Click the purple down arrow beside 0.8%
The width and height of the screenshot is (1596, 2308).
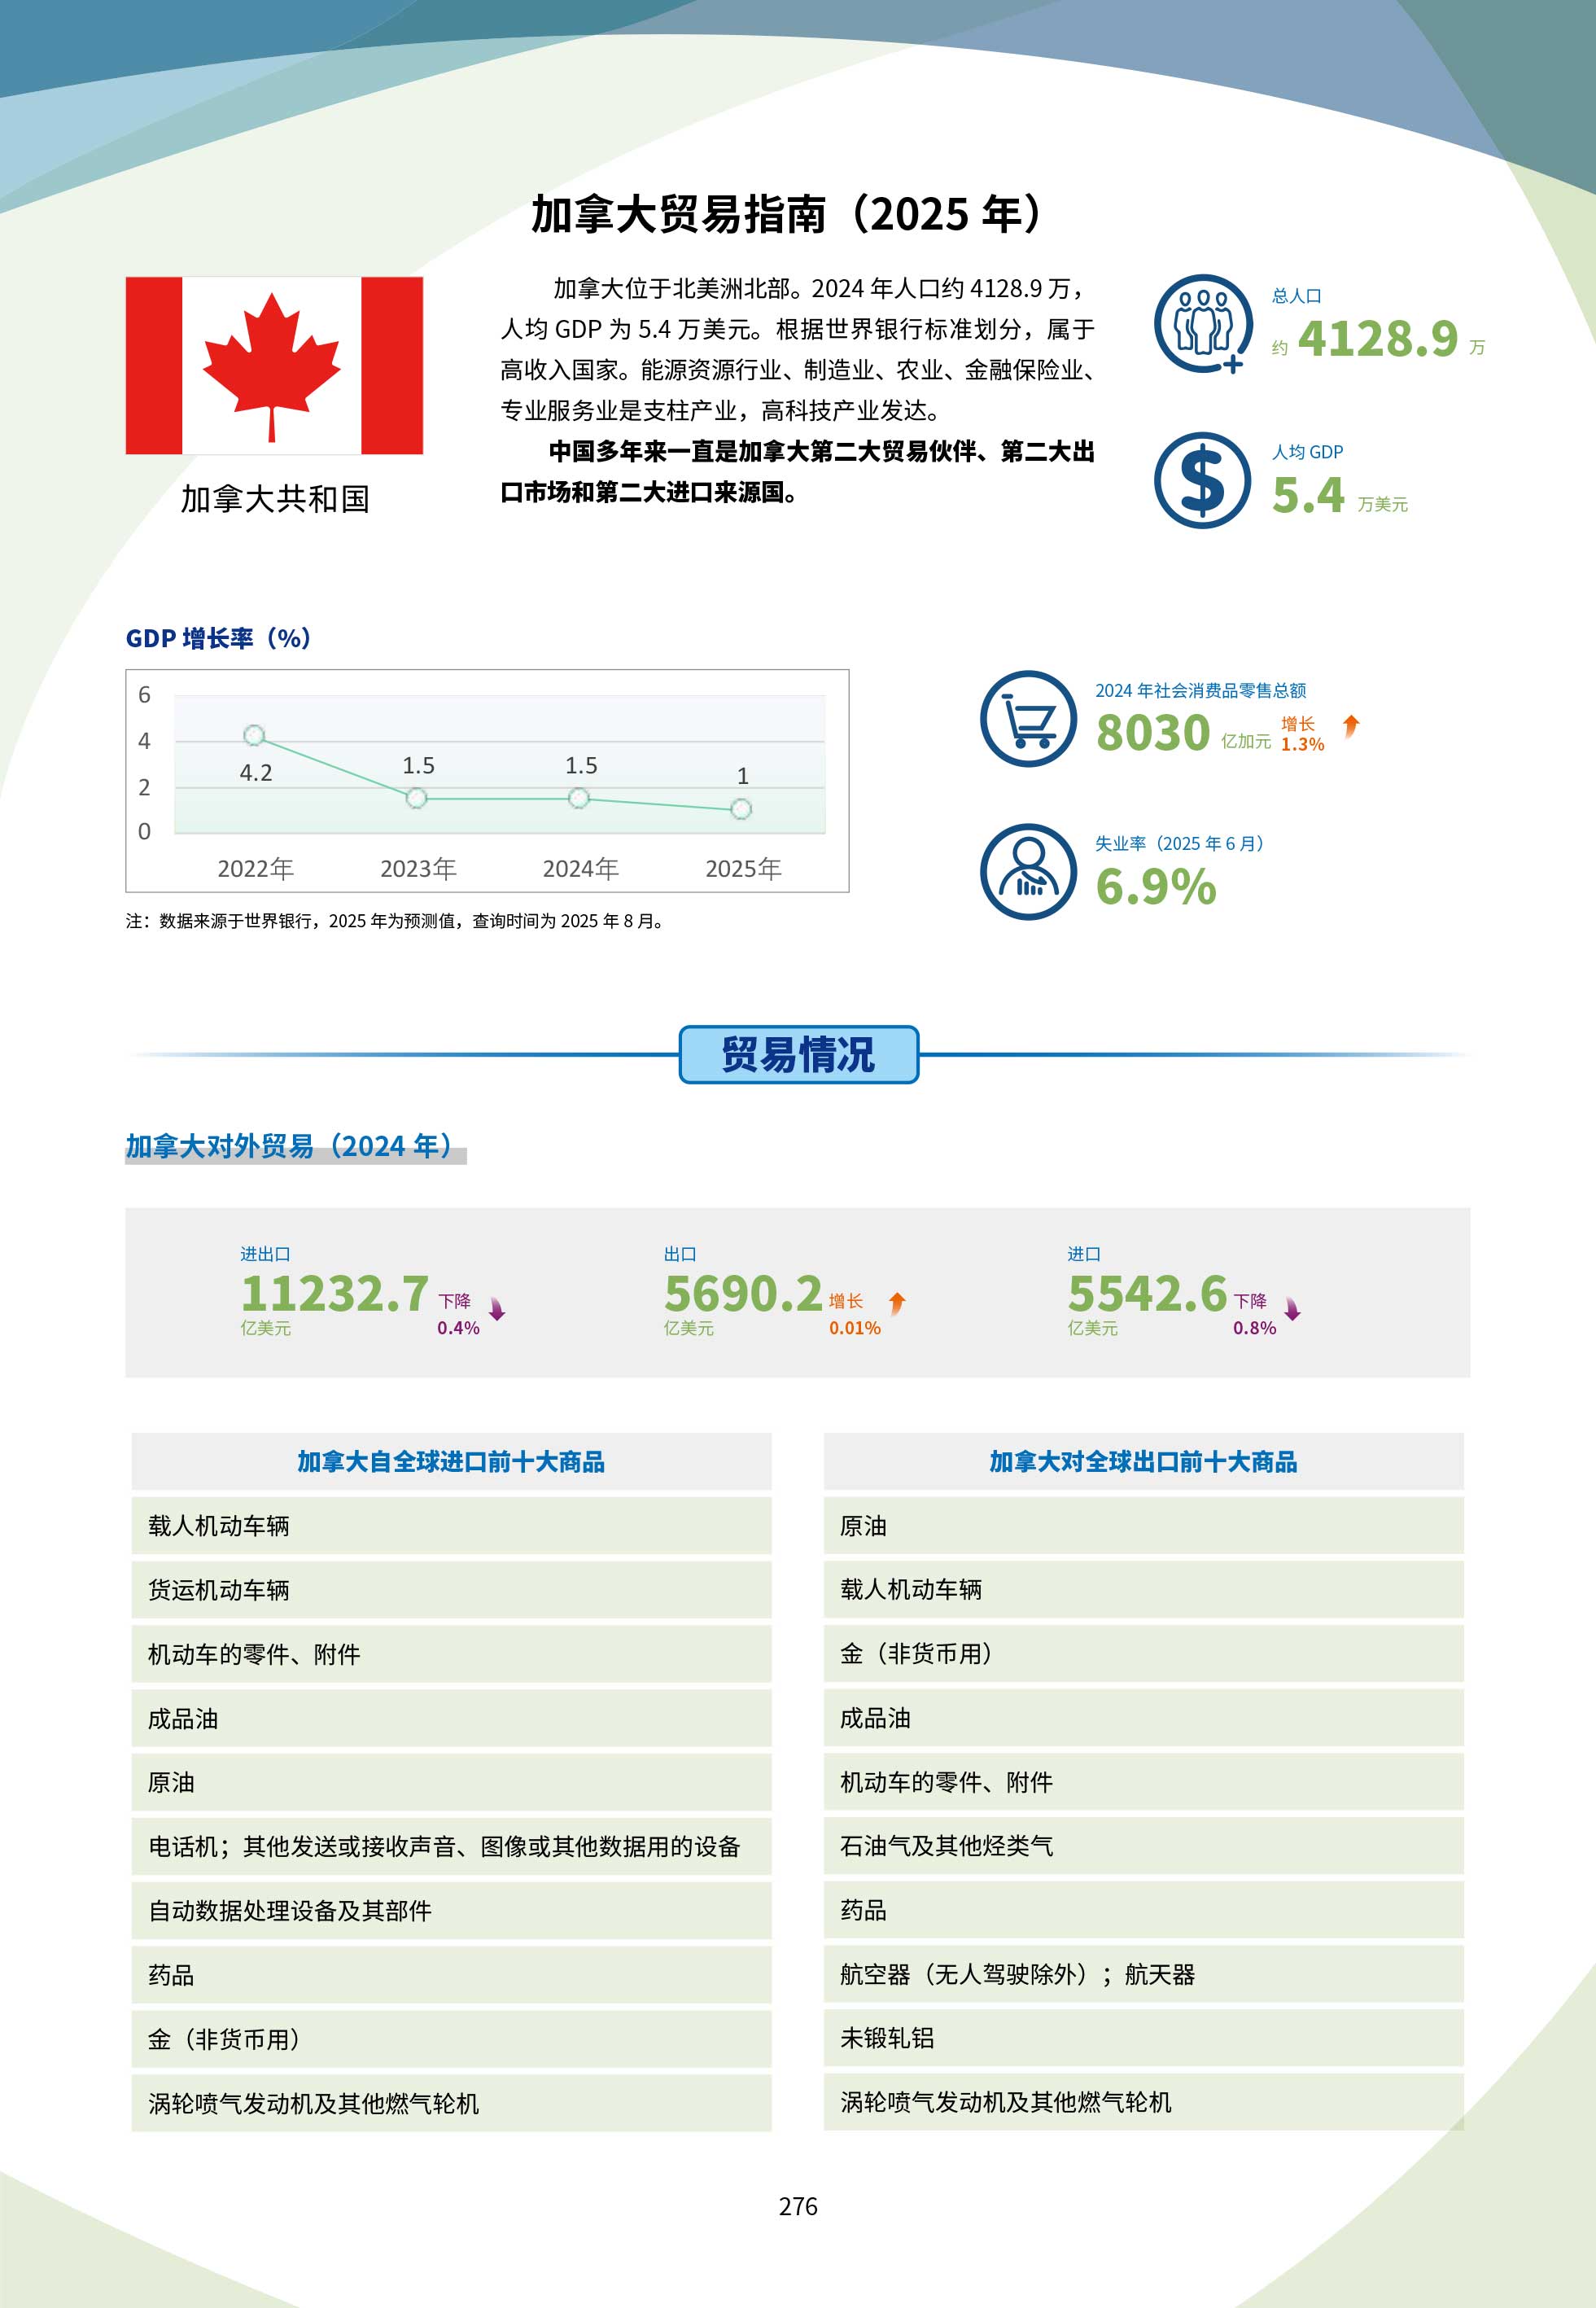coord(1292,1309)
